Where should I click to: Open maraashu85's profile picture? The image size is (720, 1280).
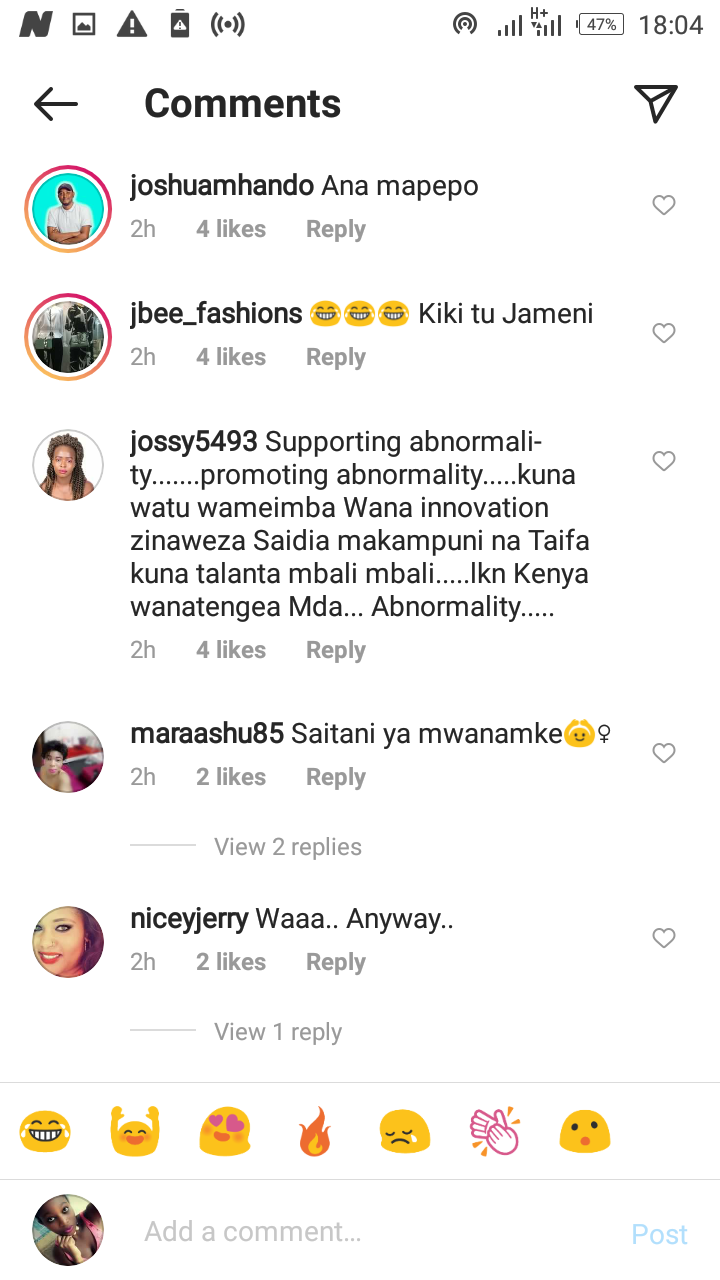(68, 757)
